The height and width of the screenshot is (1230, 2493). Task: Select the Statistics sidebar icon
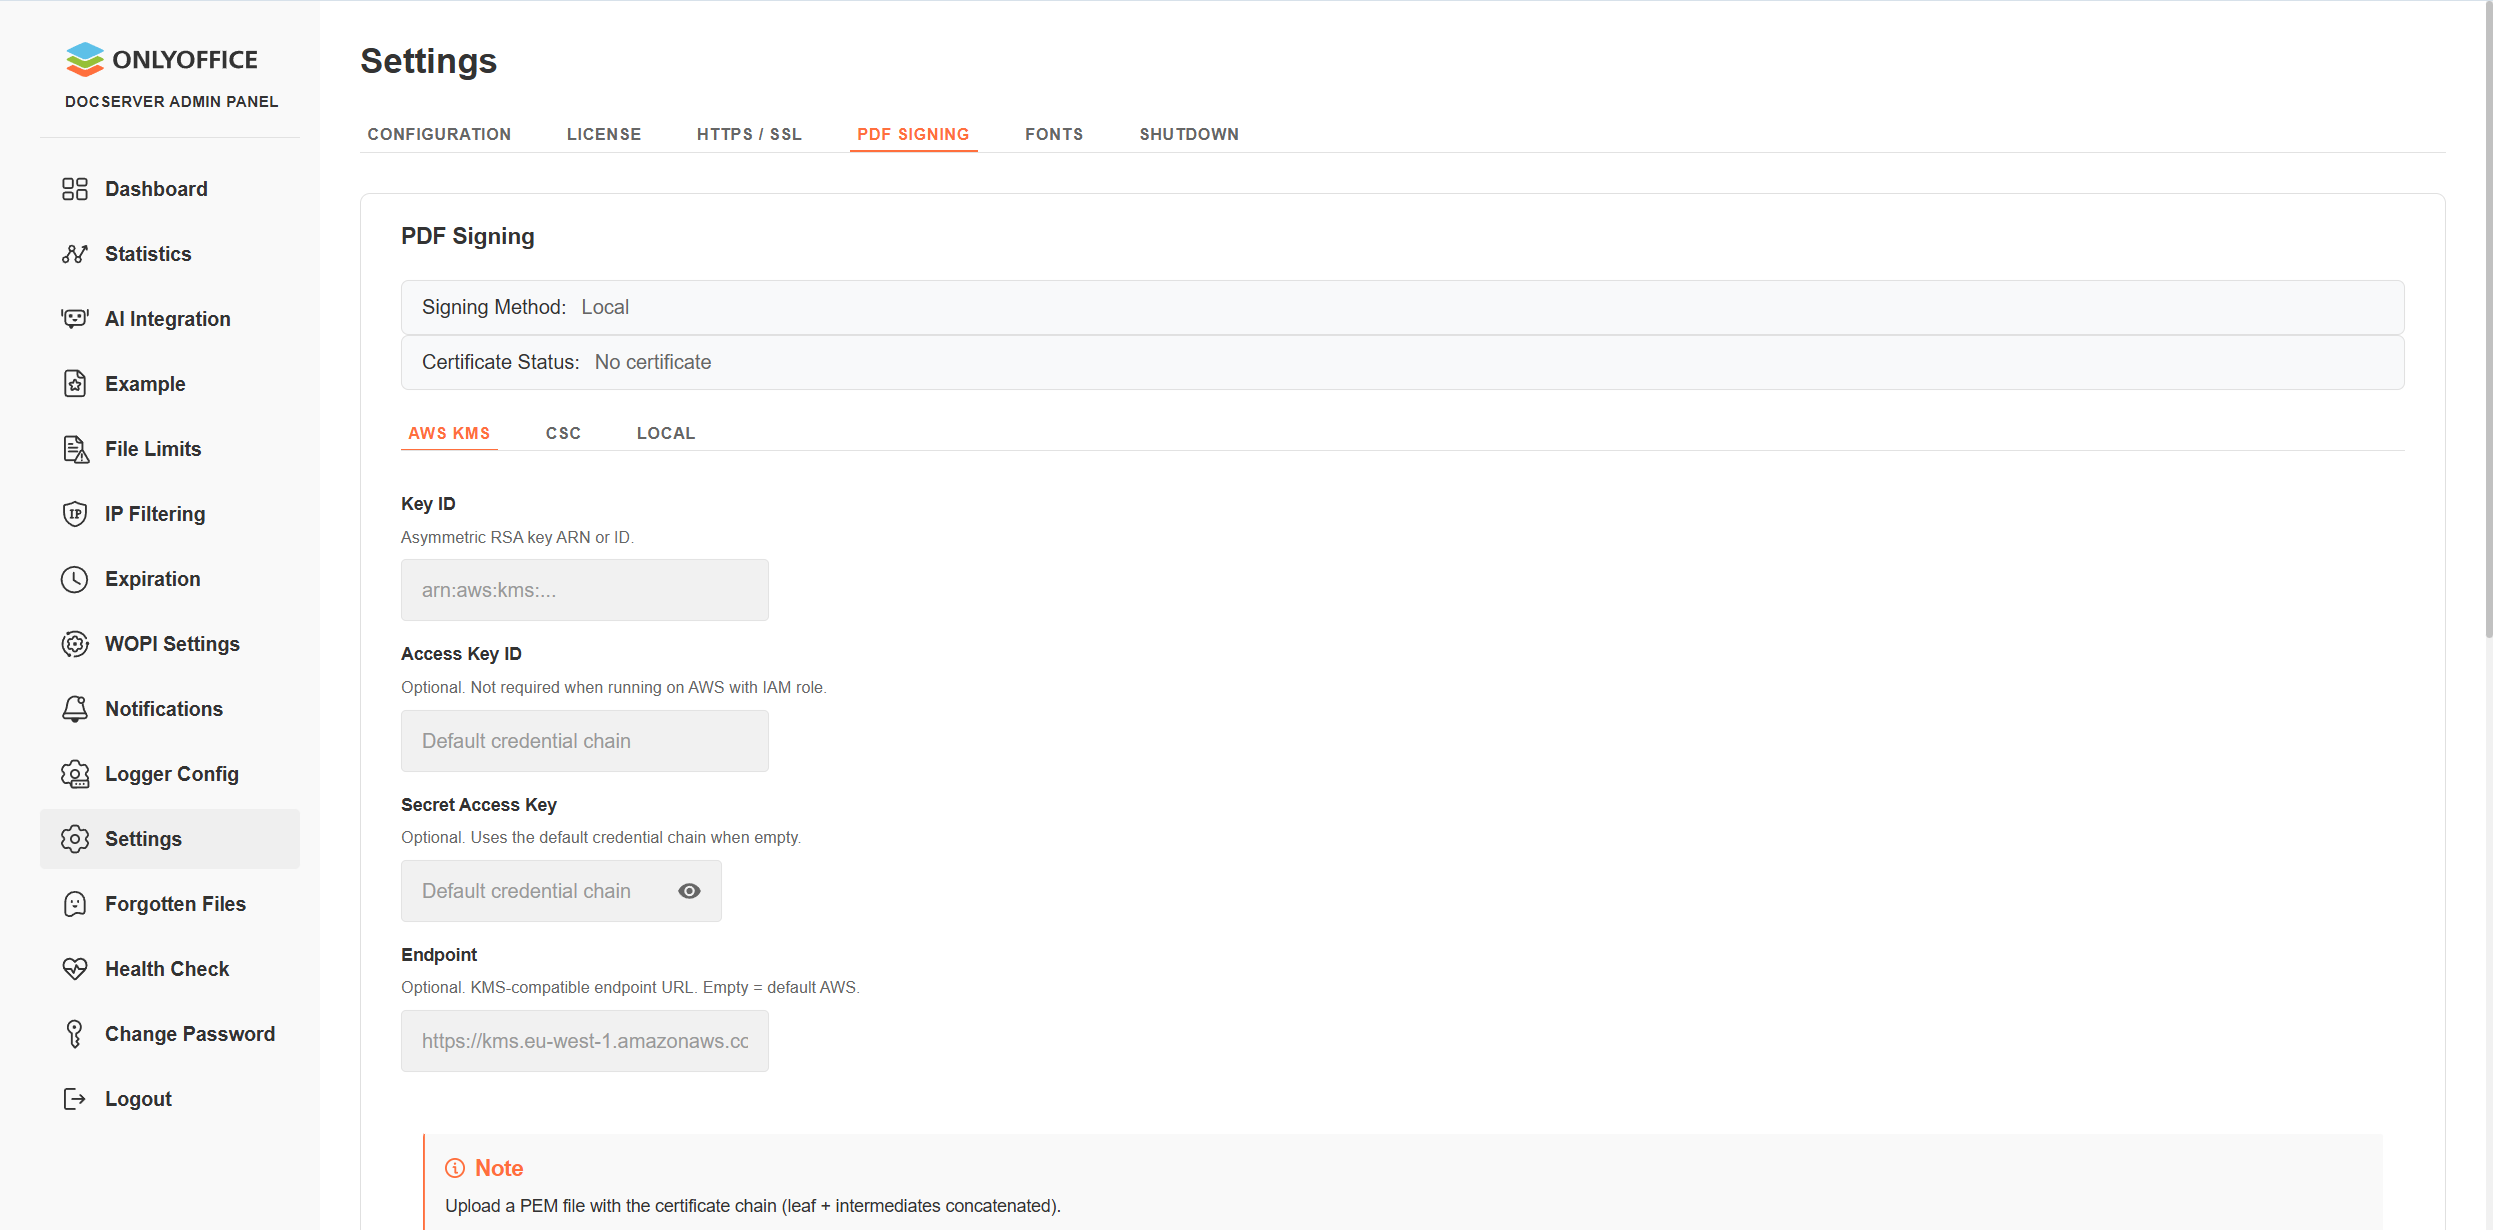coord(76,253)
